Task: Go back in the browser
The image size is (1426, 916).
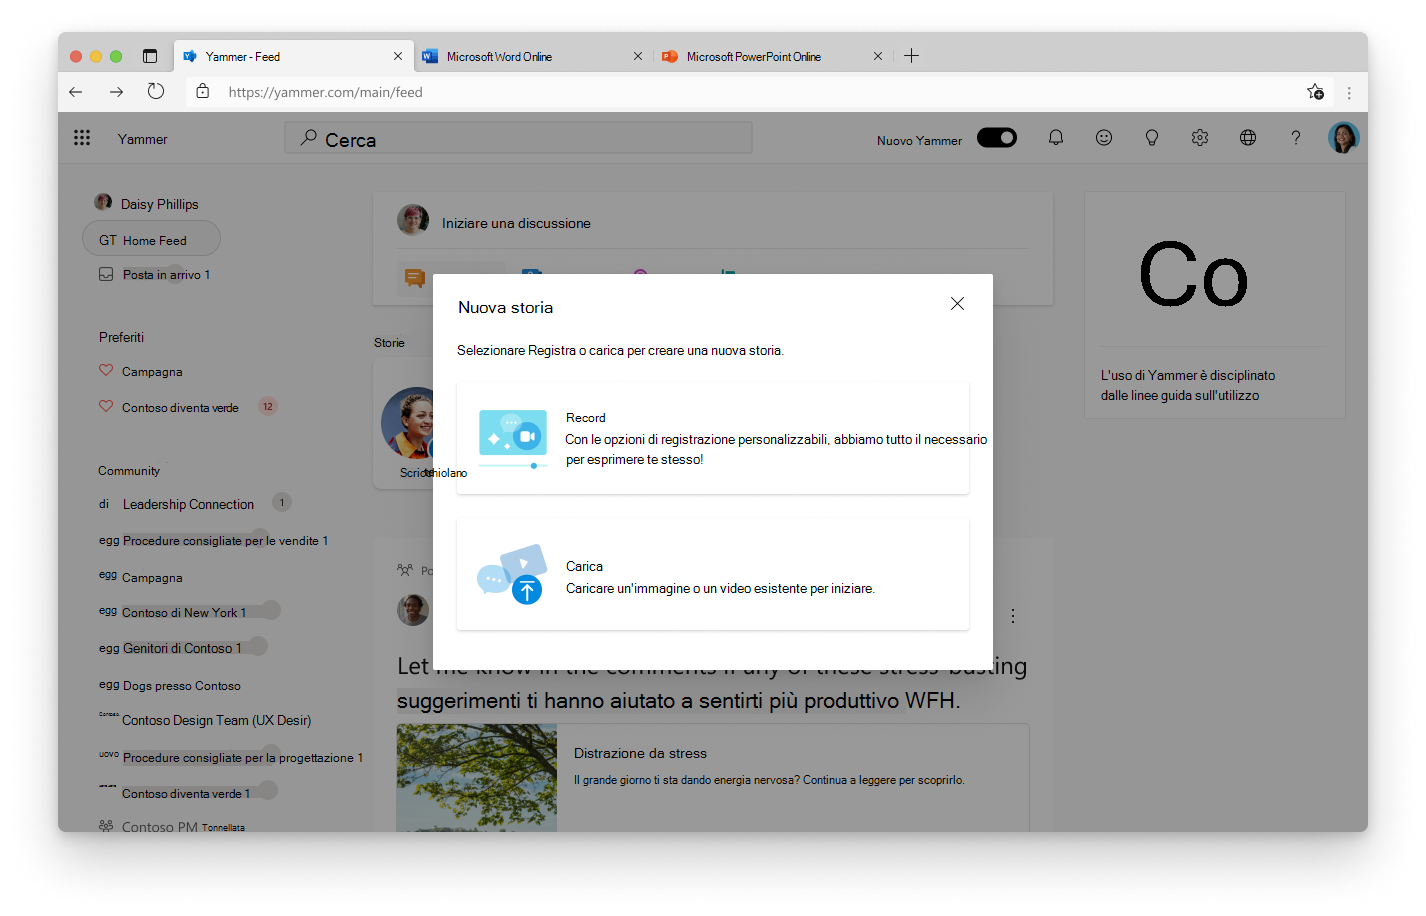Action: pos(76,92)
